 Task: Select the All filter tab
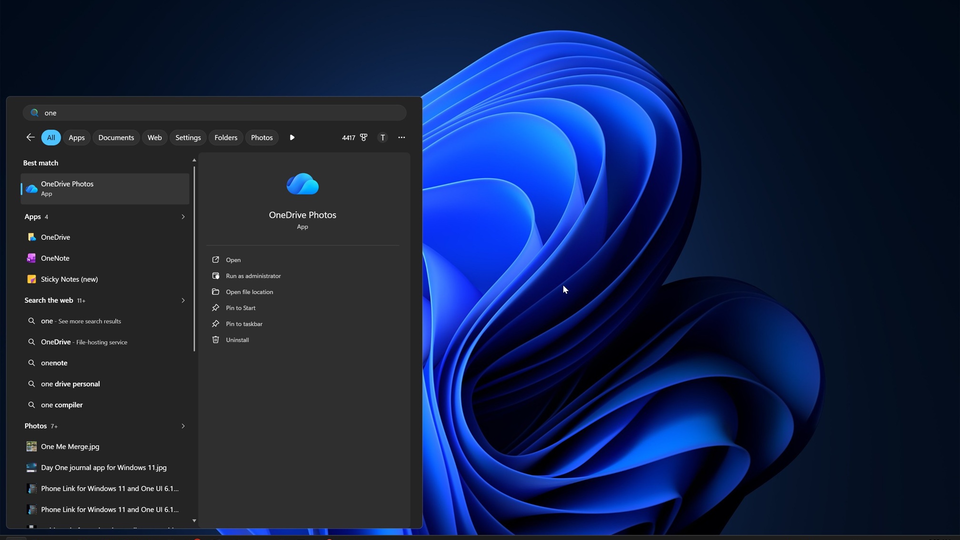(x=51, y=138)
